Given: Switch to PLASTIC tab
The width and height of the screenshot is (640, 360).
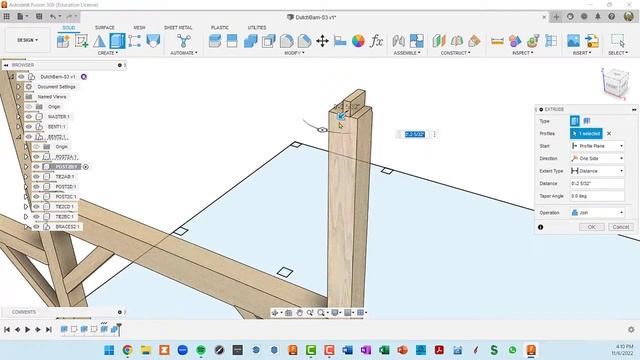Looking at the screenshot, I should [x=220, y=27].
